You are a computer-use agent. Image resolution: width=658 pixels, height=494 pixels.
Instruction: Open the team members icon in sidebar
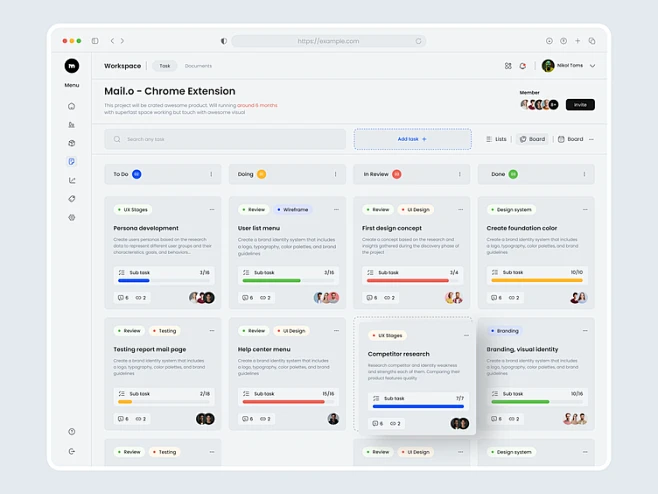tap(72, 125)
